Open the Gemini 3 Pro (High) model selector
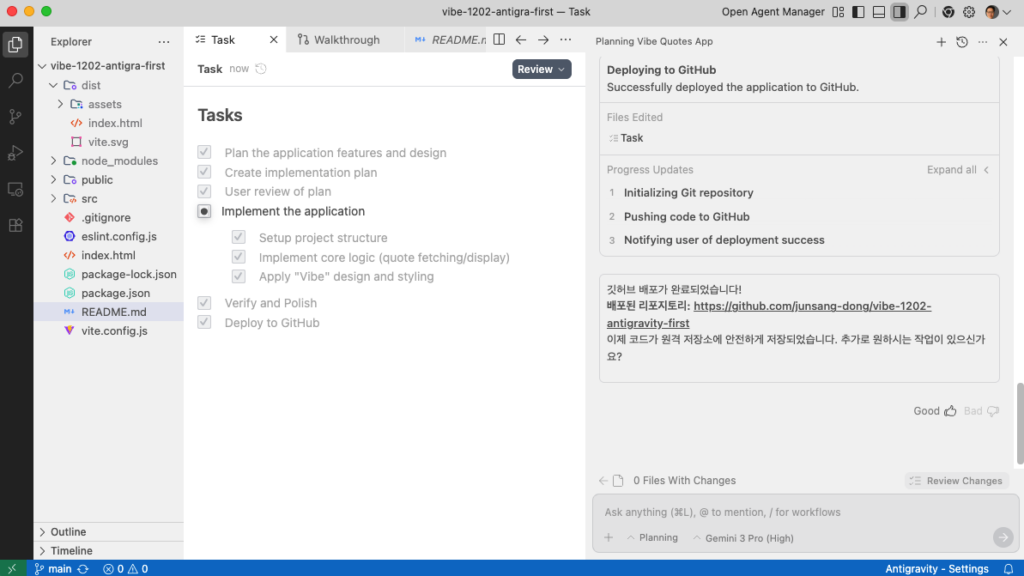The width and height of the screenshot is (1024, 576). click(742, 538)
